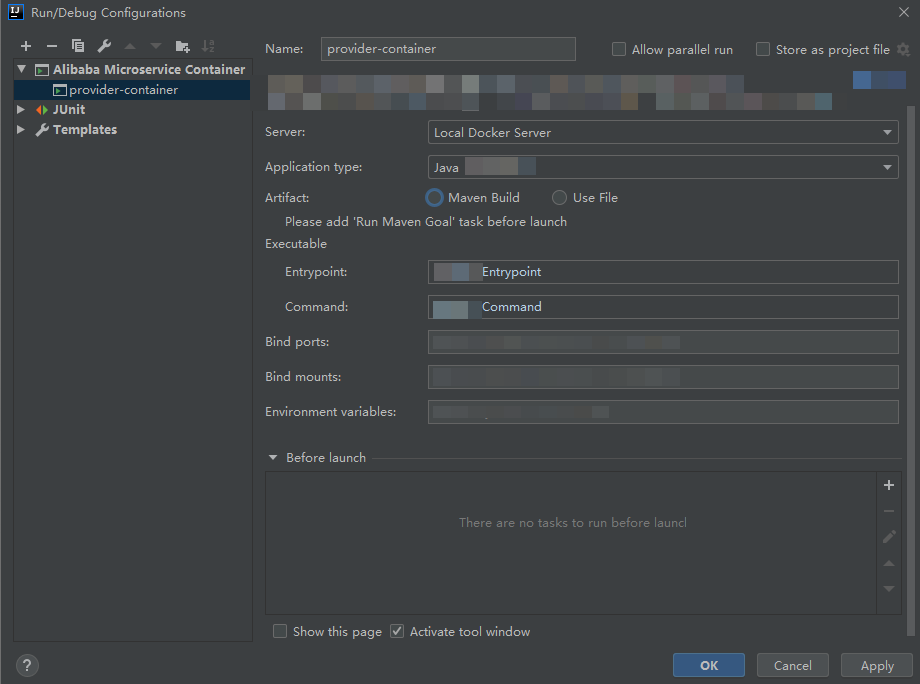Screen dimensions: 920x684
Task: Enable Store as project file checkbox
Action: [763, 49]
